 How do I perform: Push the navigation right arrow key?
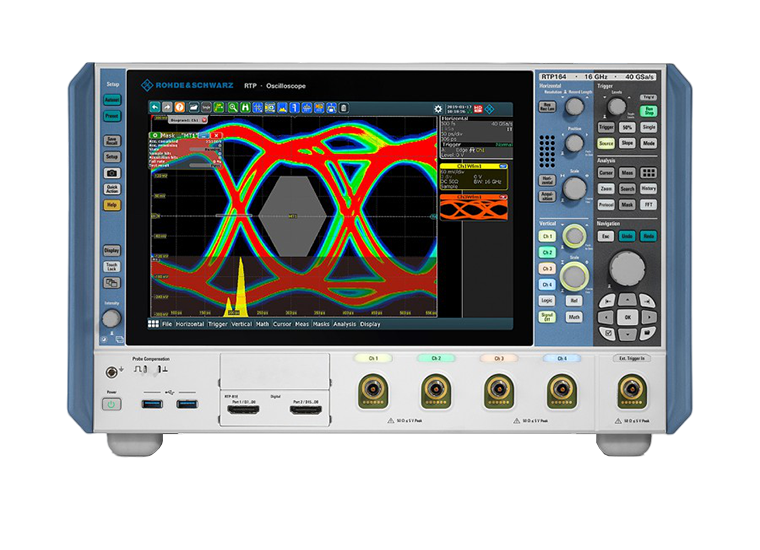(x=649, y=317)
